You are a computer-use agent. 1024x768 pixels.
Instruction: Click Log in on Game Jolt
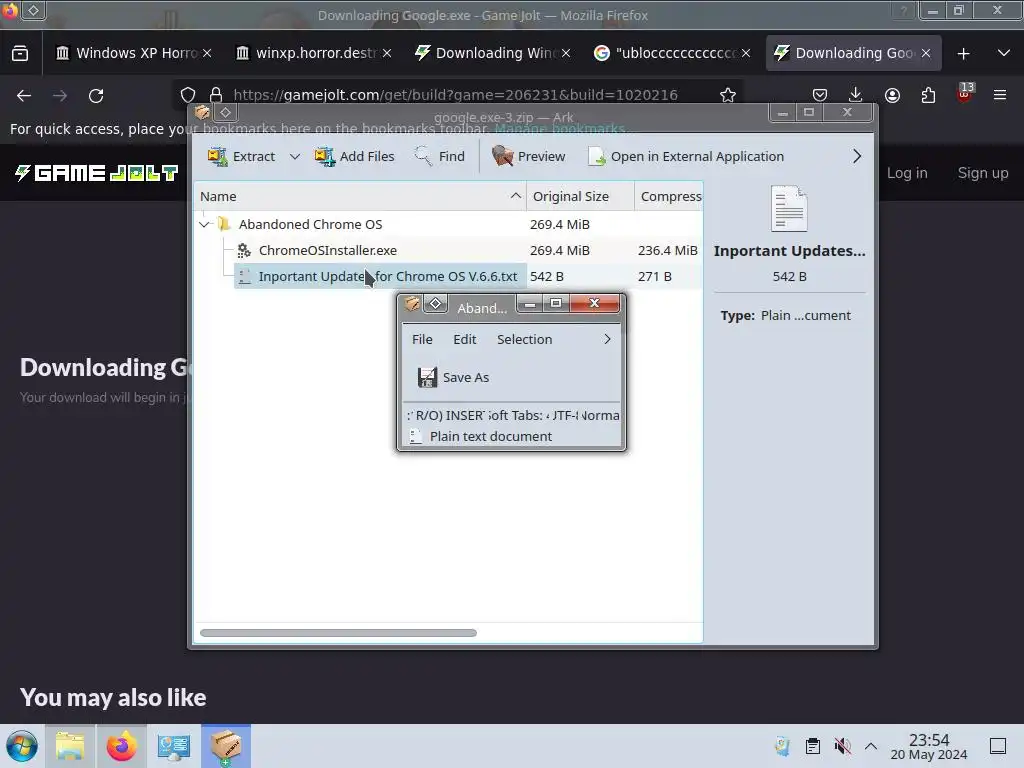point(906,173)
